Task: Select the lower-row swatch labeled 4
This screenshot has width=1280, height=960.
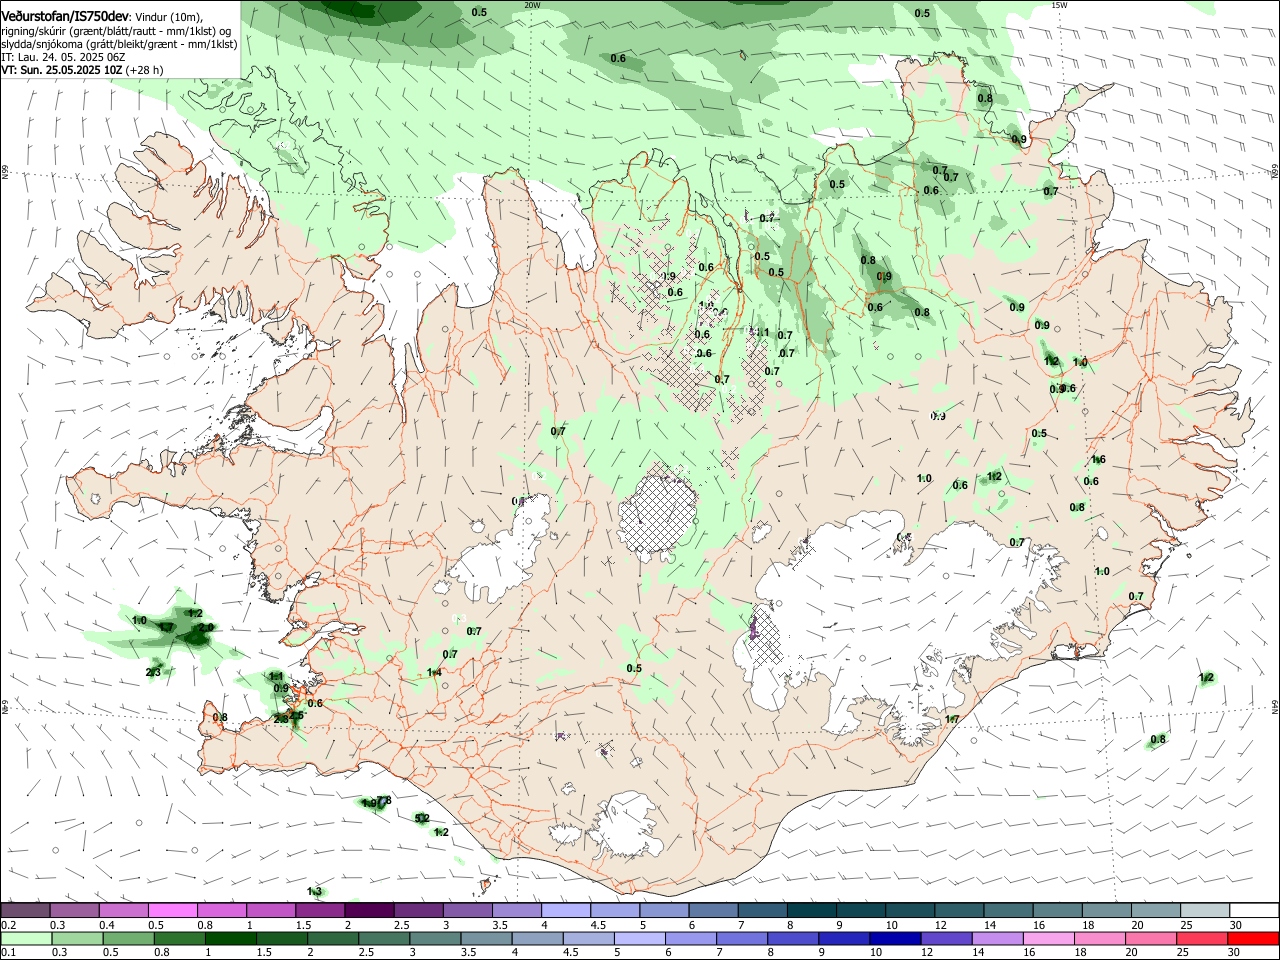Action: [537, 939]
